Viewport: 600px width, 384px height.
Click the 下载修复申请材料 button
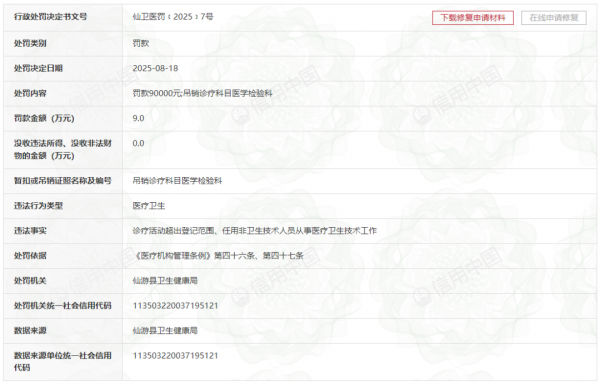coord(473,18)
